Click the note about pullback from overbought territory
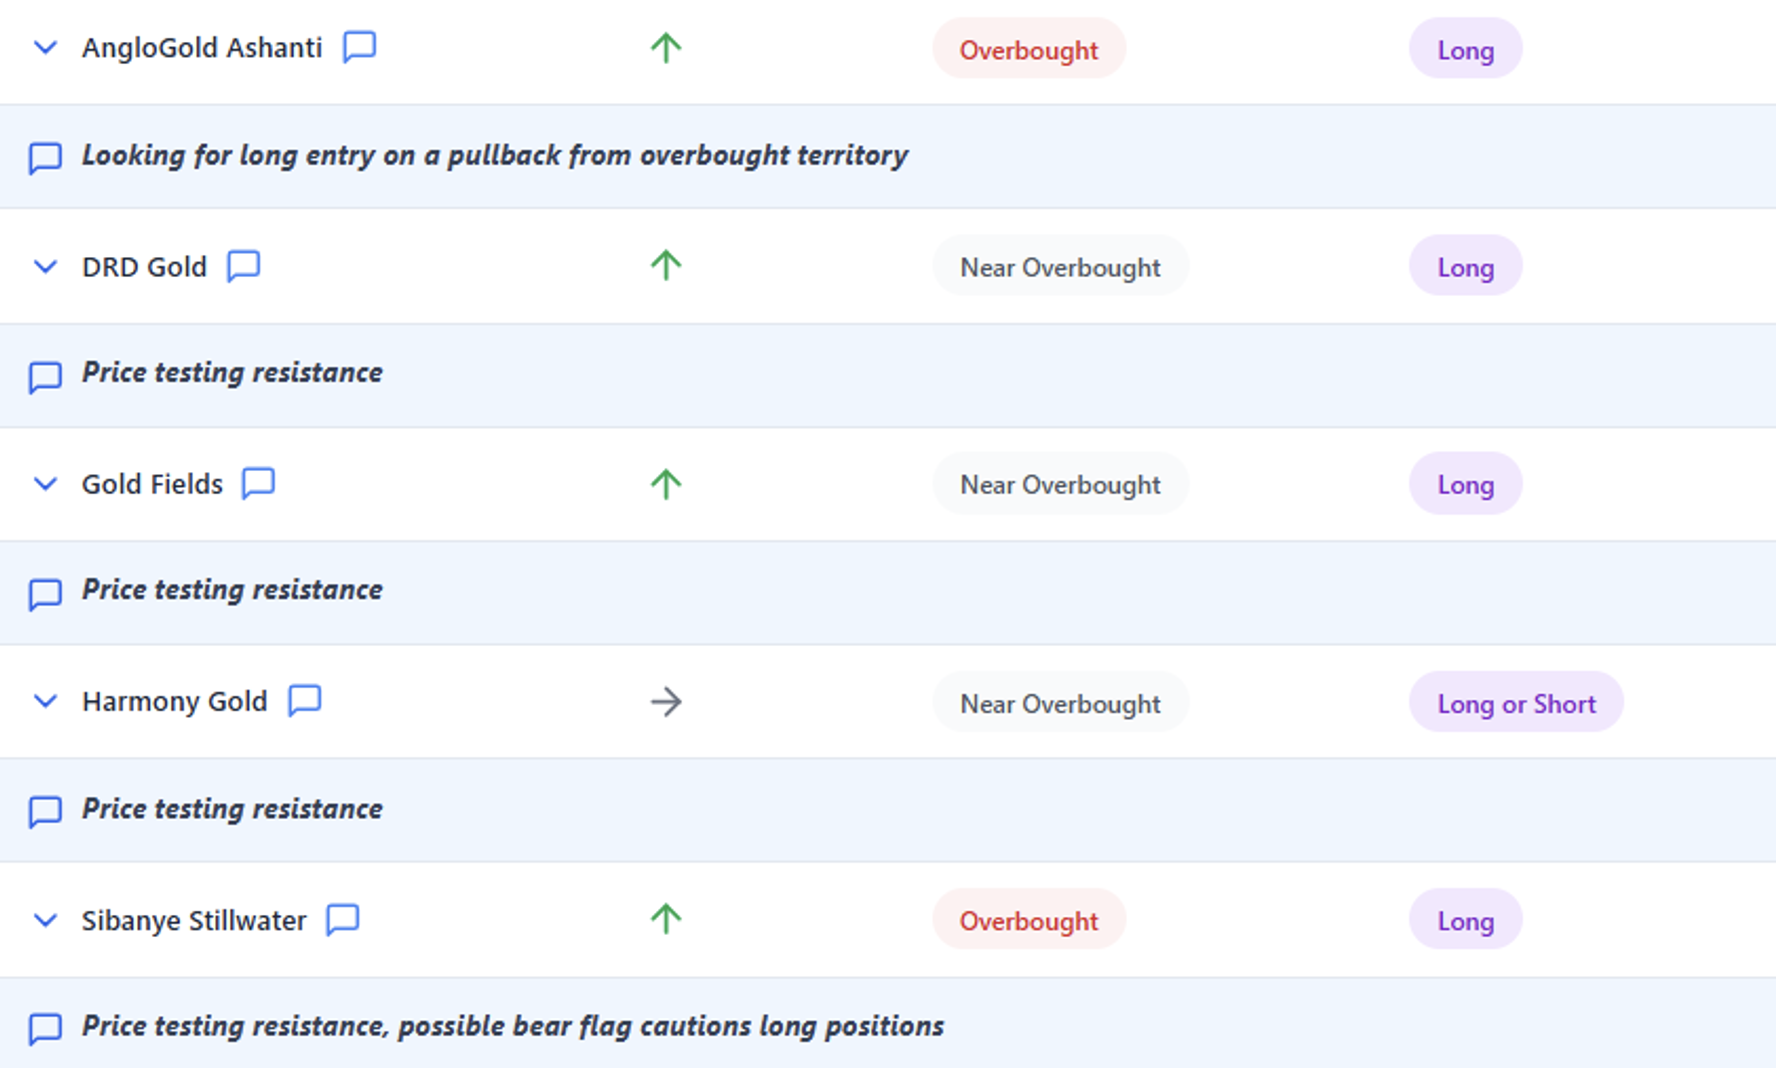 494,156
